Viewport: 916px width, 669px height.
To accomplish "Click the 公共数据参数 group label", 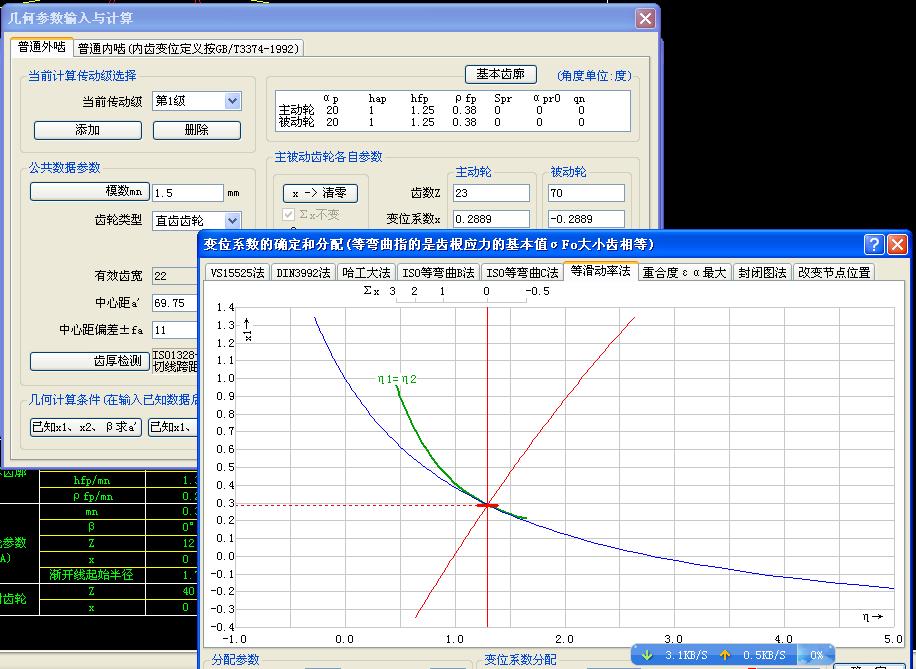I will 64,168.
